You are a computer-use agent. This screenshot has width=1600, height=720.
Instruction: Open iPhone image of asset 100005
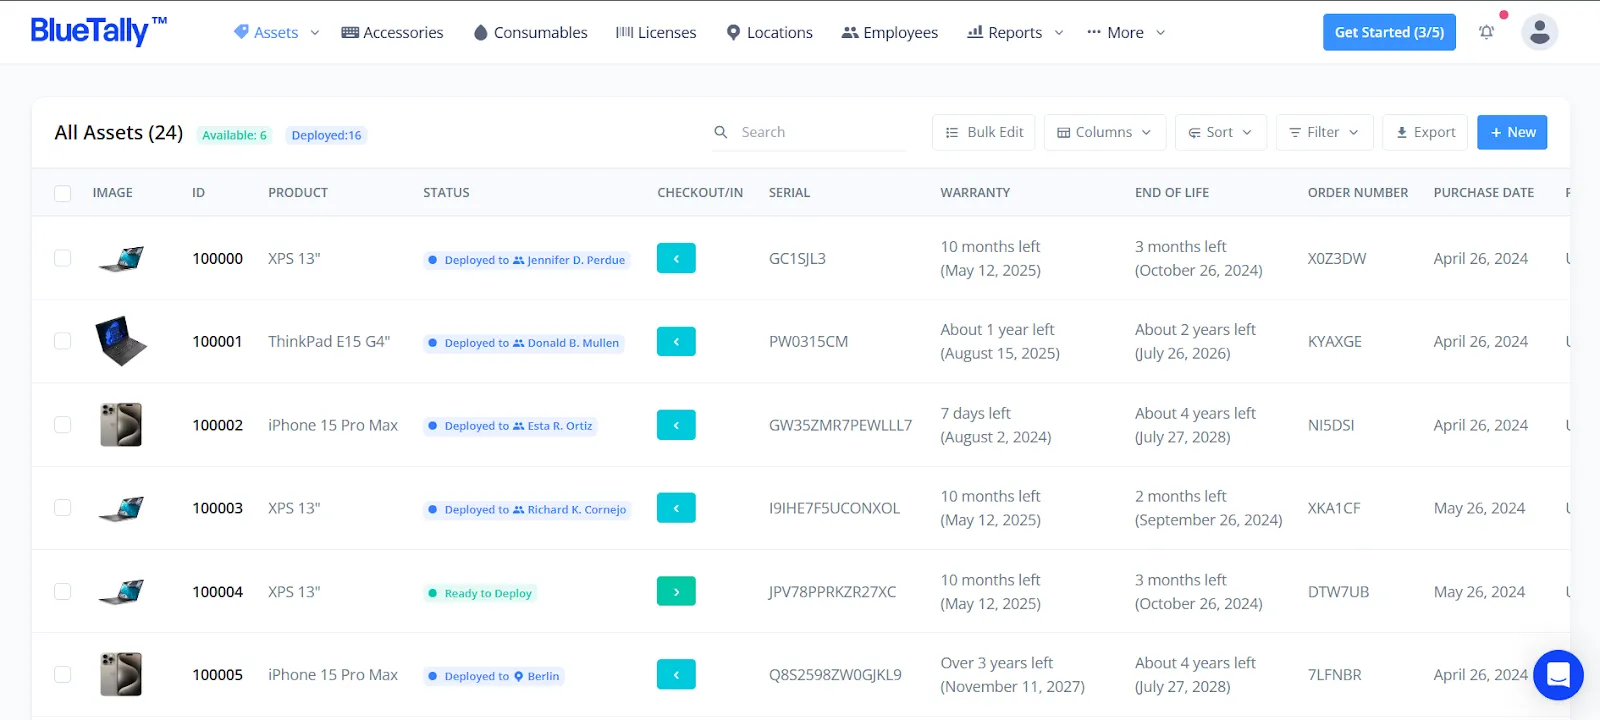click(x=121, y=675)
